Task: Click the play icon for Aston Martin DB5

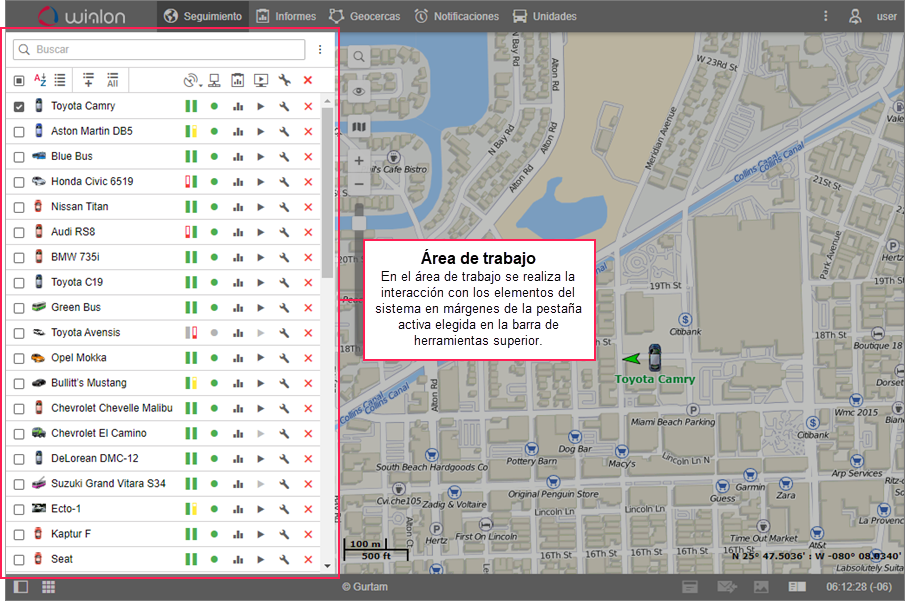Action: point(261,132)
